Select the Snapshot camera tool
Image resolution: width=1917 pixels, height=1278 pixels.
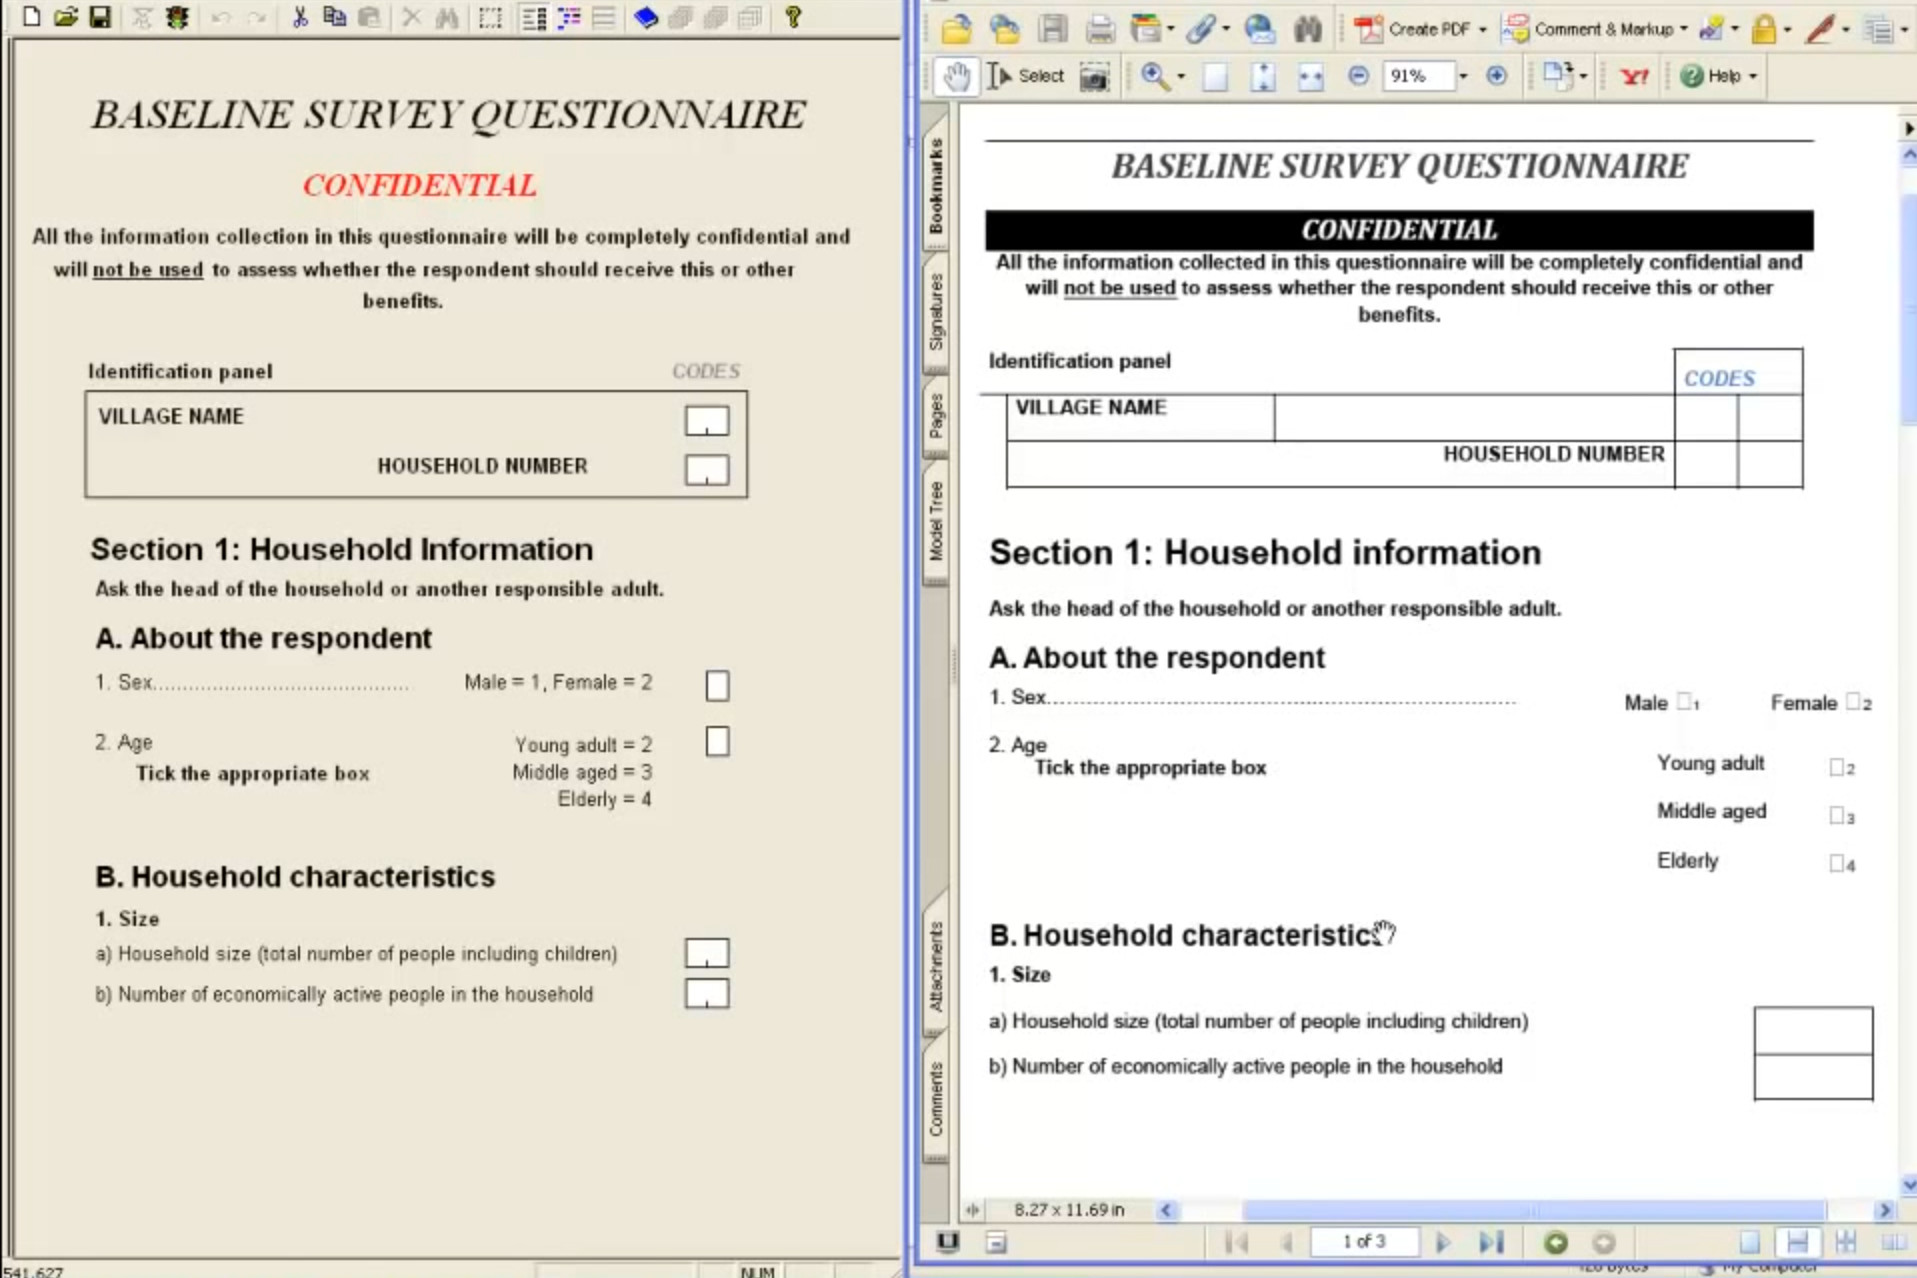1094,76
